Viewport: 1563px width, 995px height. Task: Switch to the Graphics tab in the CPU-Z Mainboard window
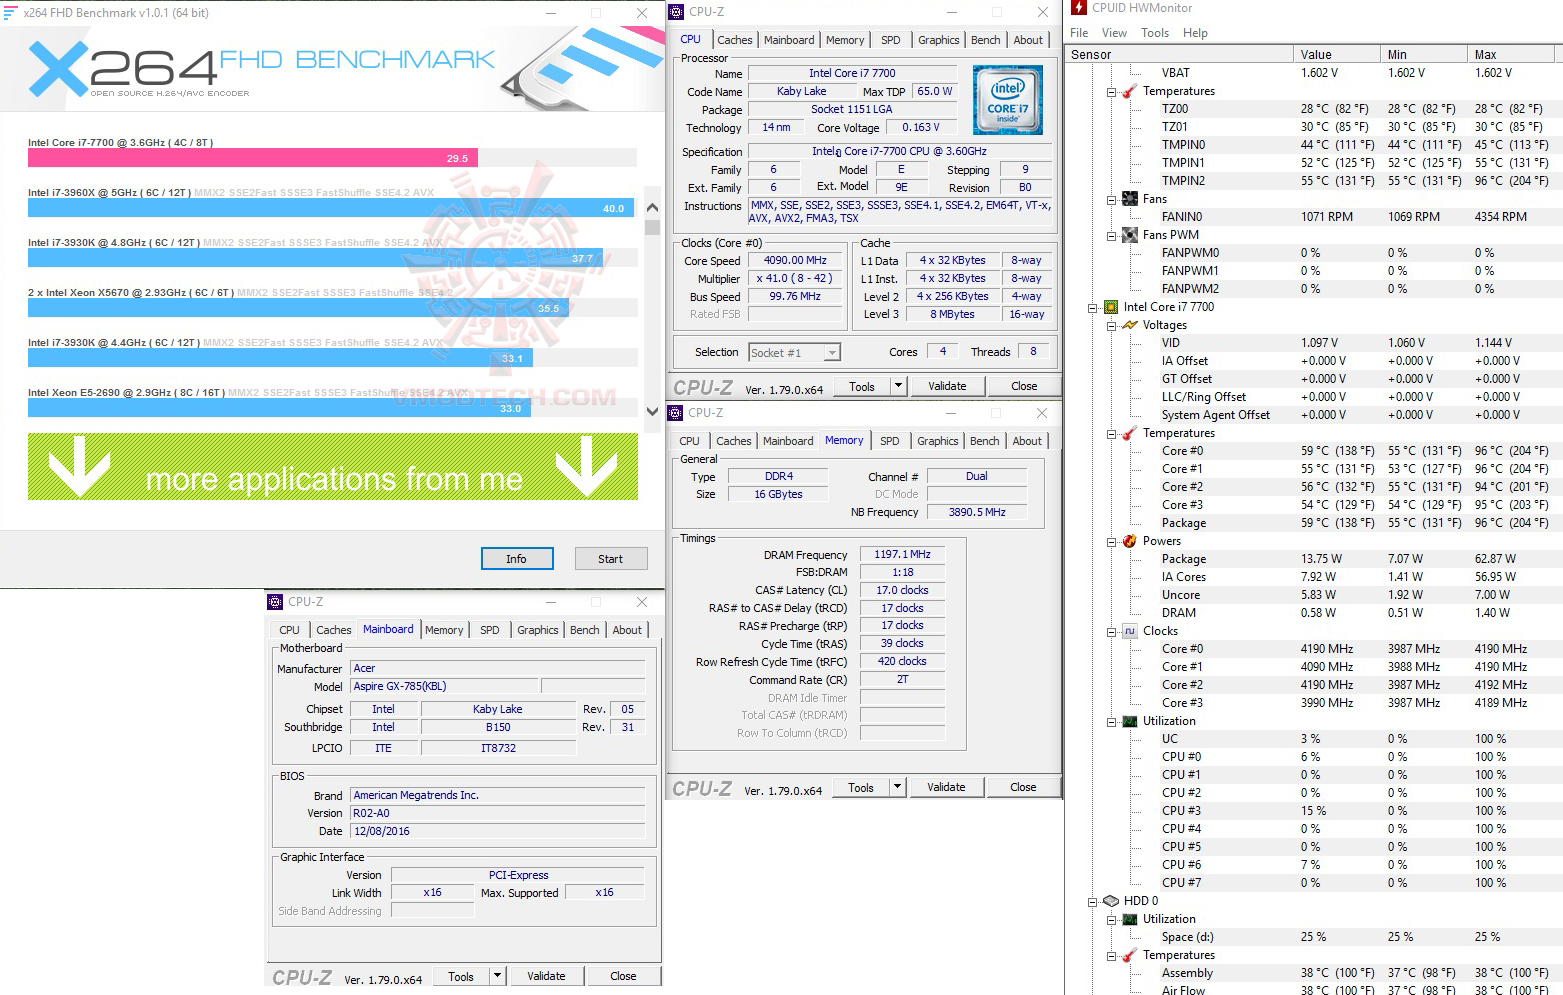click(x=537, y=630)
